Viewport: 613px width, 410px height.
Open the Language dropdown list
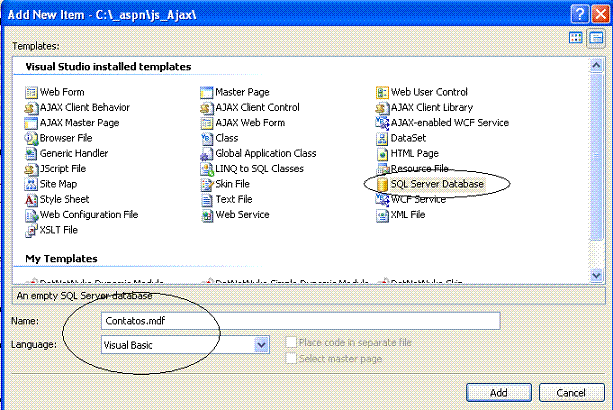[x=262, y=345]
